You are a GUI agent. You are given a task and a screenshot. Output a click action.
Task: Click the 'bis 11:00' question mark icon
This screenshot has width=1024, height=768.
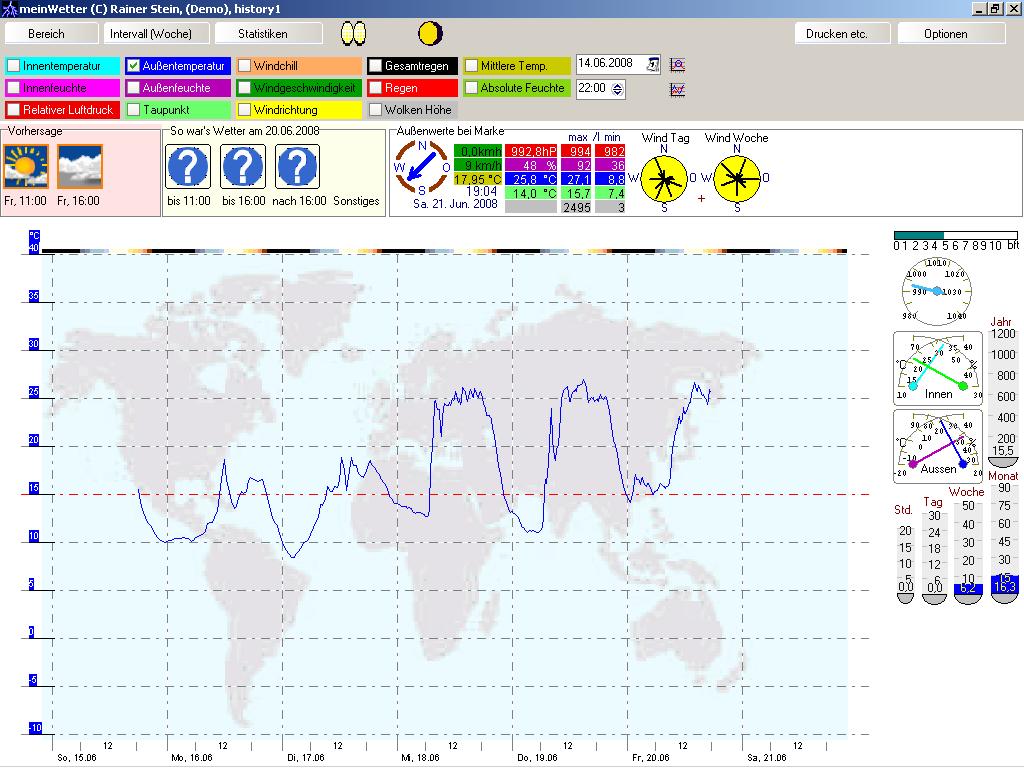tap(188, 167)
